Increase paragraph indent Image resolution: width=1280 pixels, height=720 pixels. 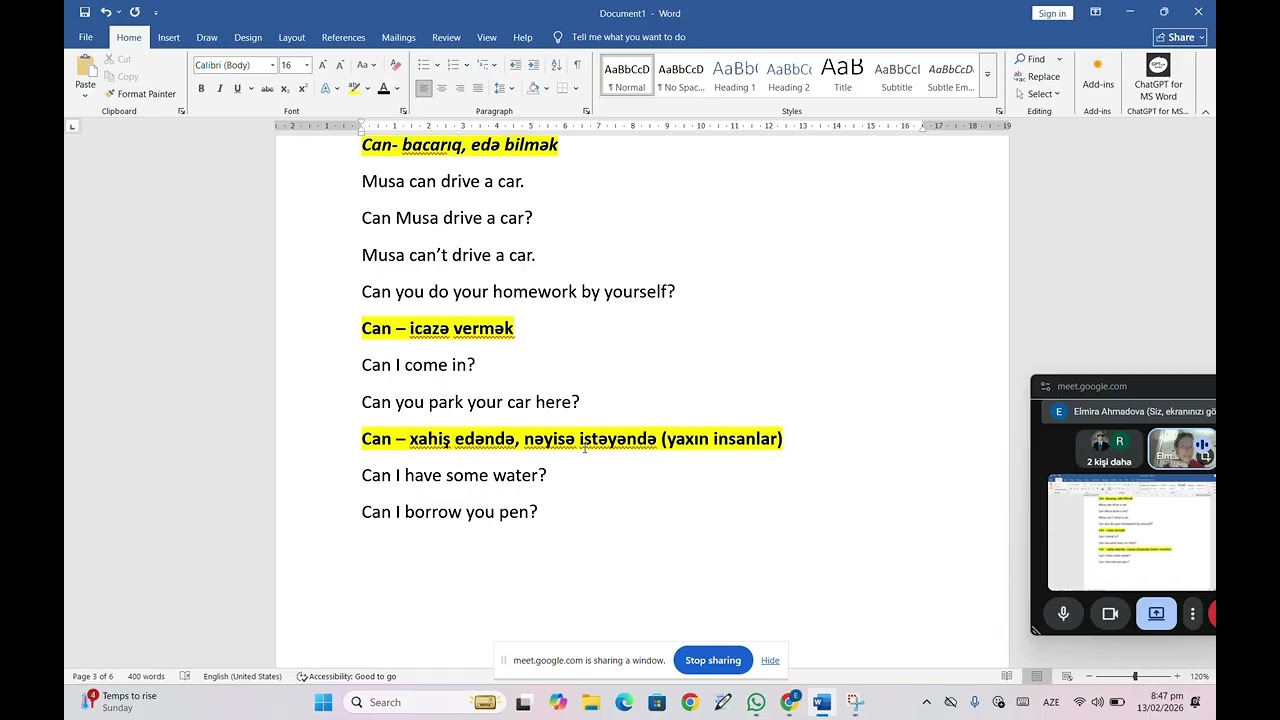coord(535,65)
